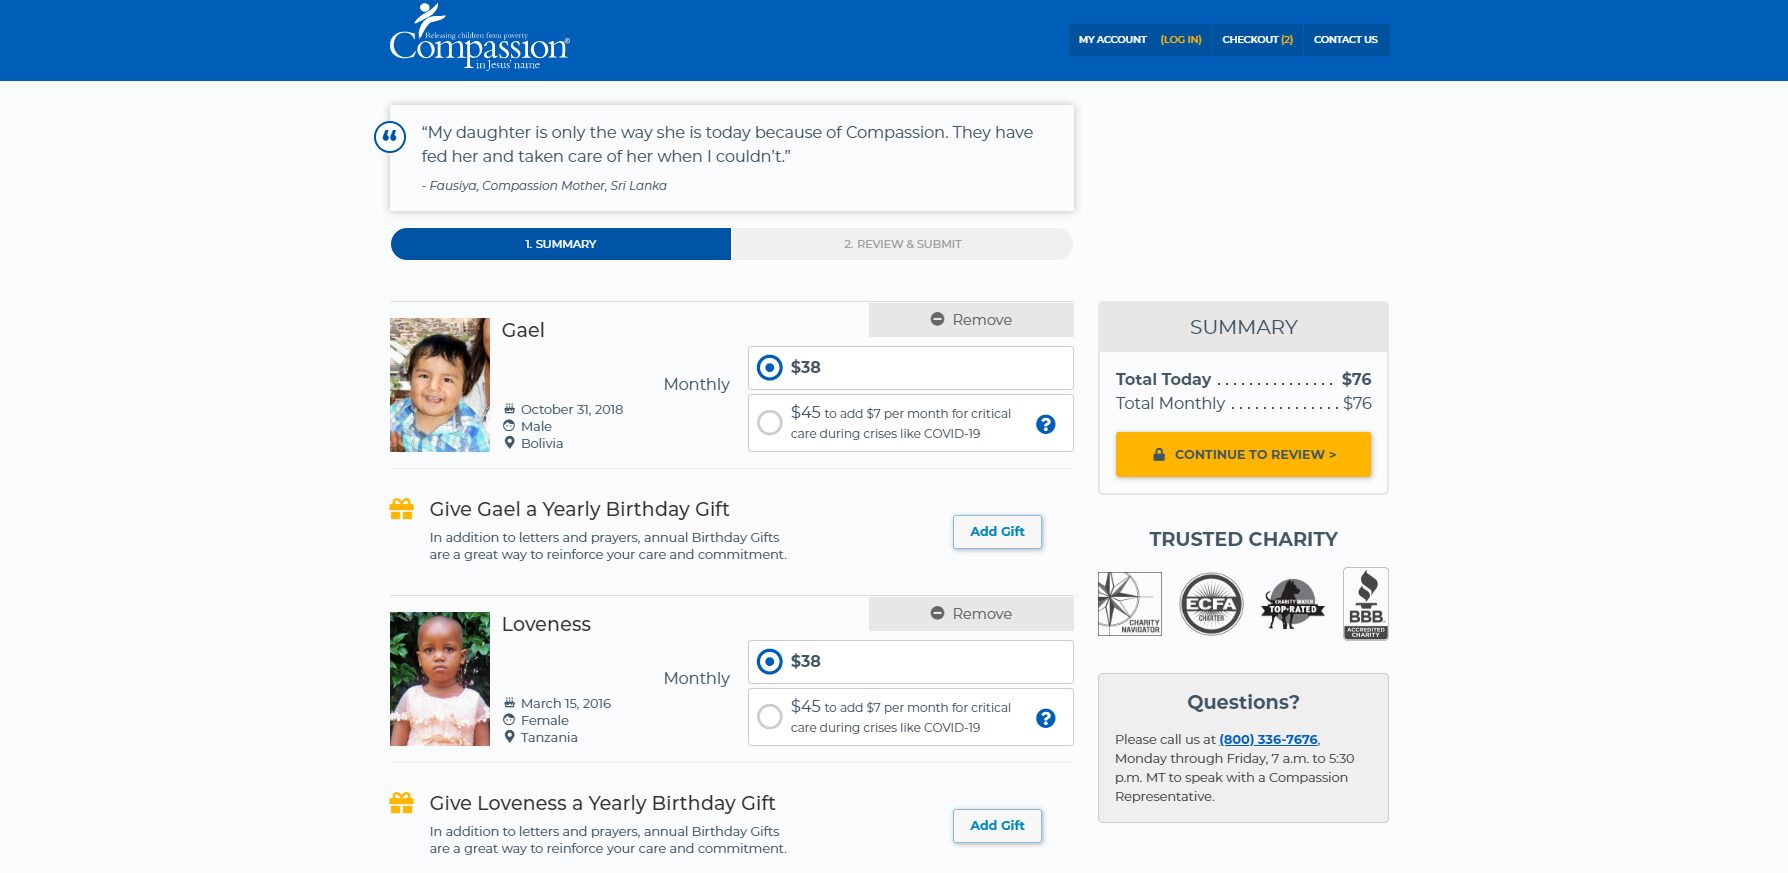Click the gender face icon beside Female
The width and height of the screenshot is (1788, 873).
tap(509, 720)
